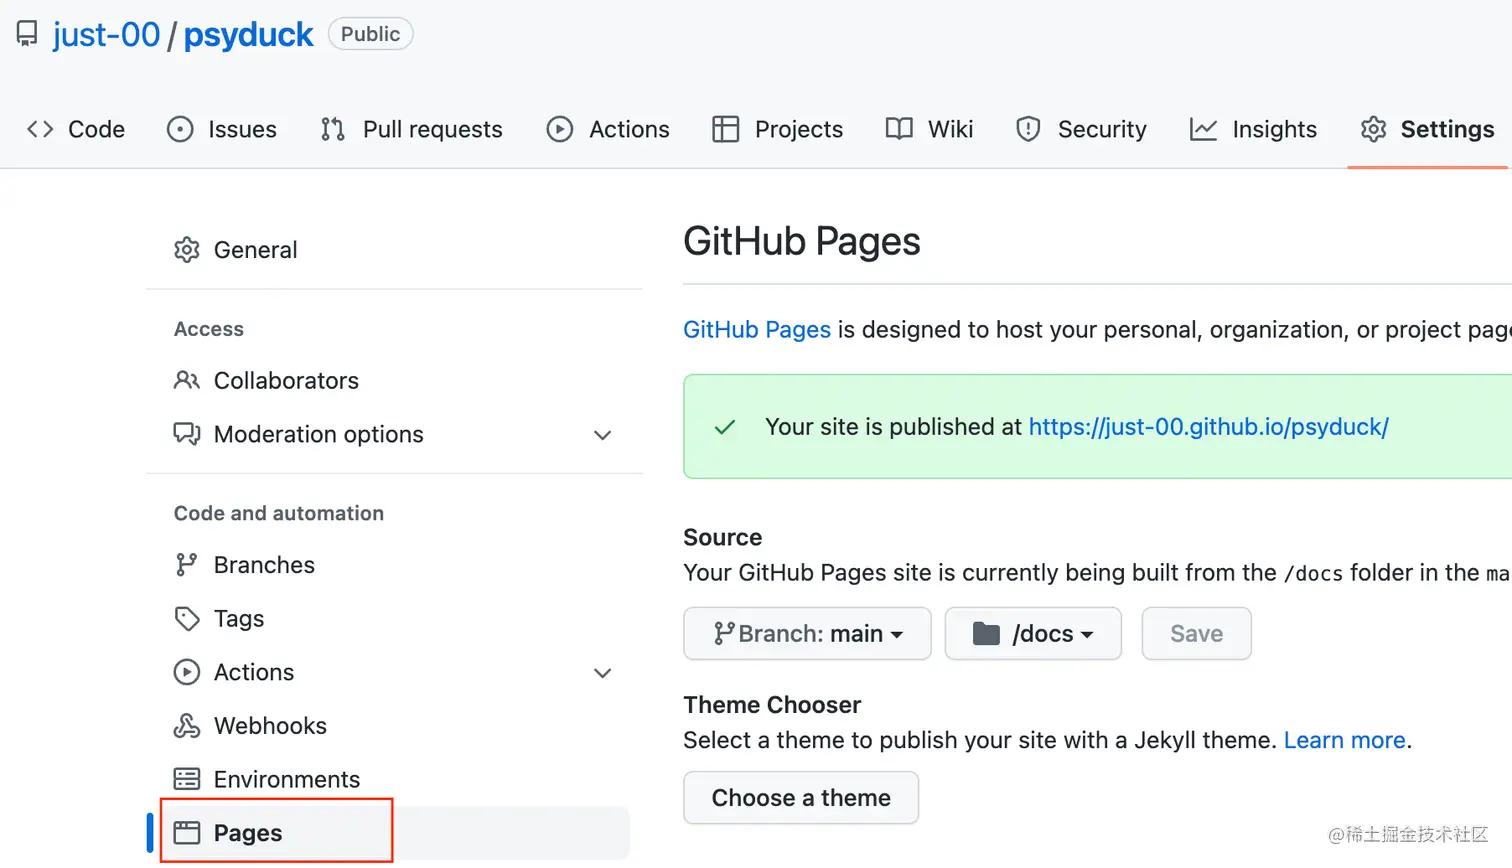
Task: Expand Moderation options chevron
Action: (x=602, y=435)
